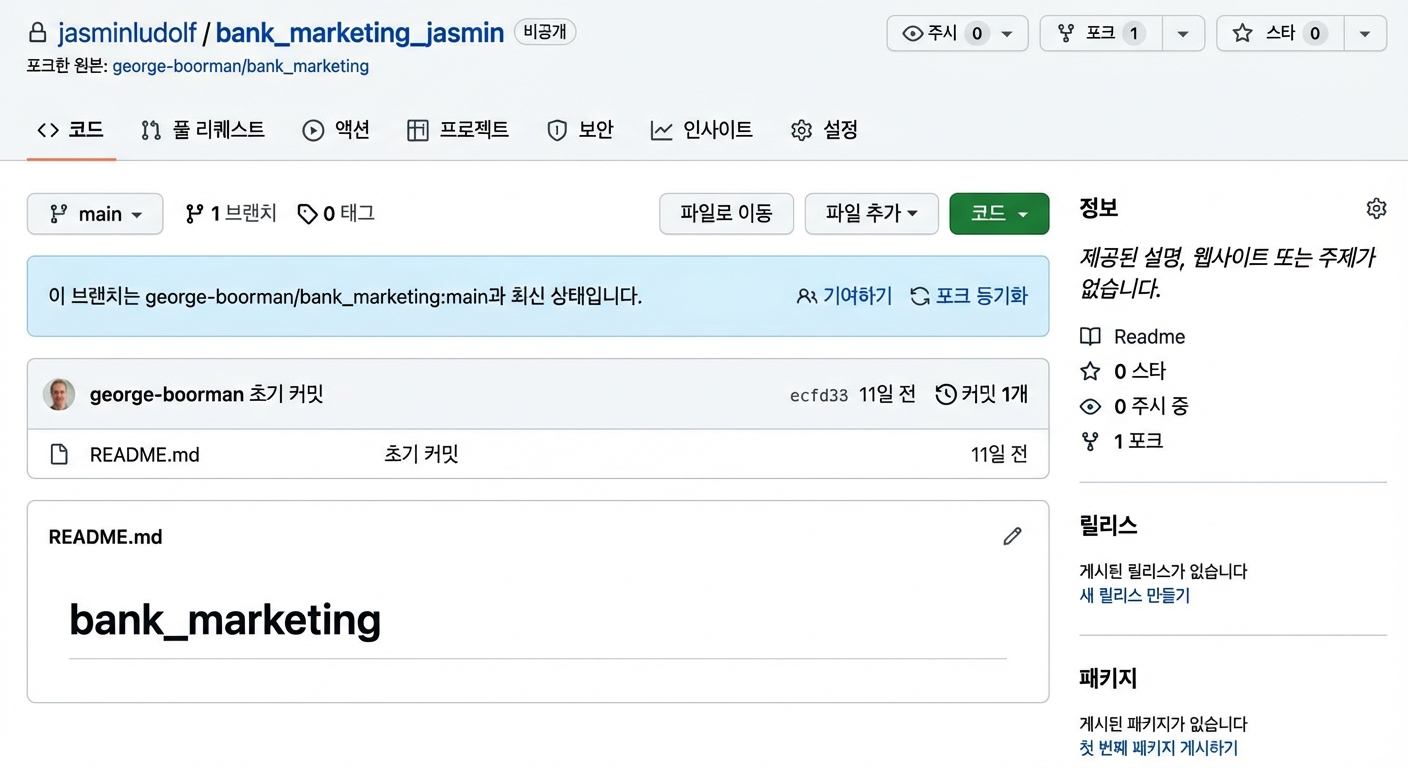Click 포크 동기화 to sync fork
The image size is (1408, 768).
[x=969, y=296]
